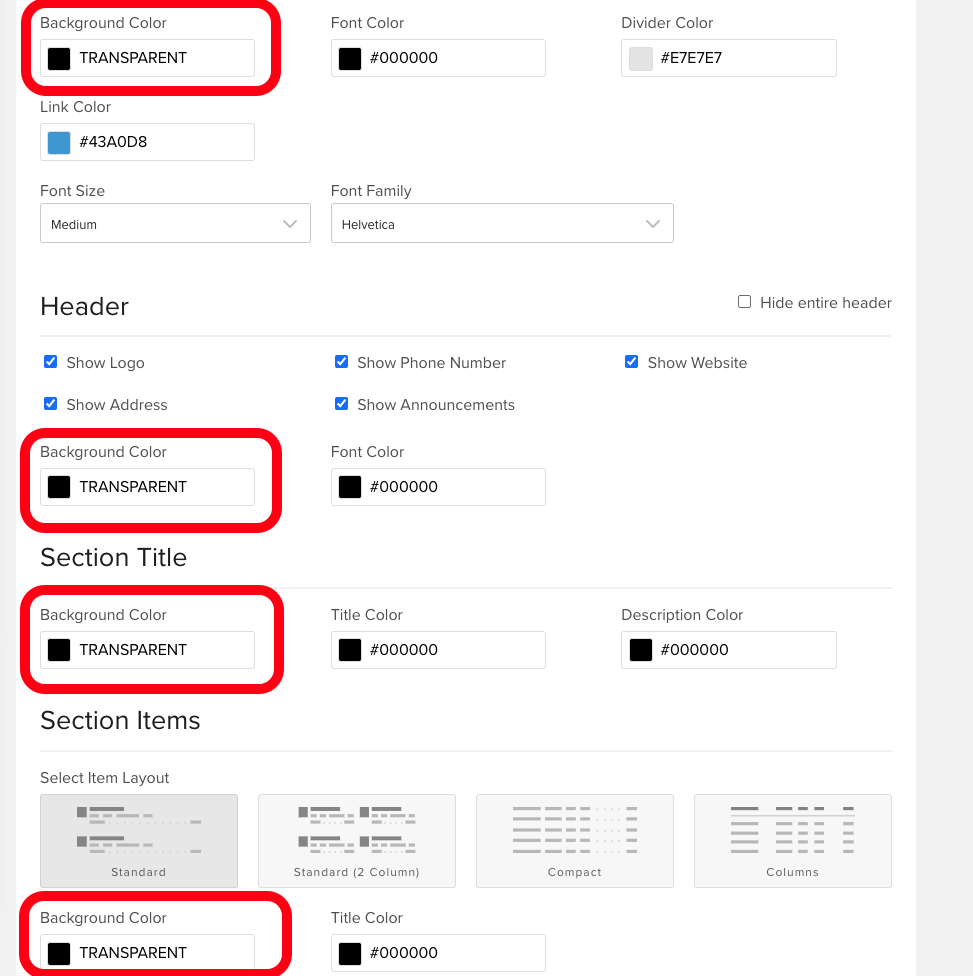
Task: Toggle the Show Phone Number checkbox
Action: [341, 362]
